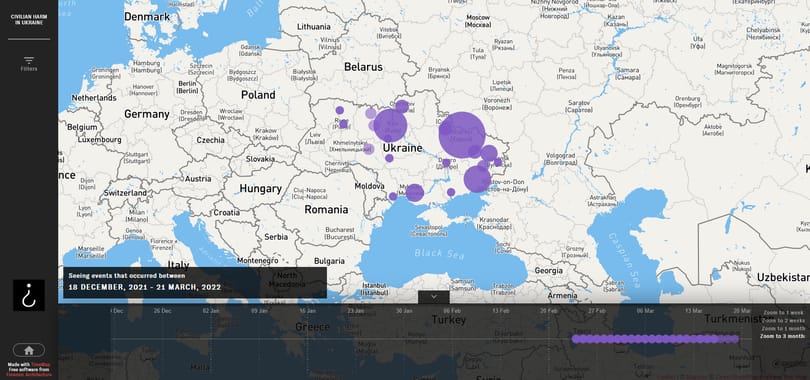This screenshot has width=810, height=380.
Task: Select the small circle above the Dnipro label
Action: point(446,163)
